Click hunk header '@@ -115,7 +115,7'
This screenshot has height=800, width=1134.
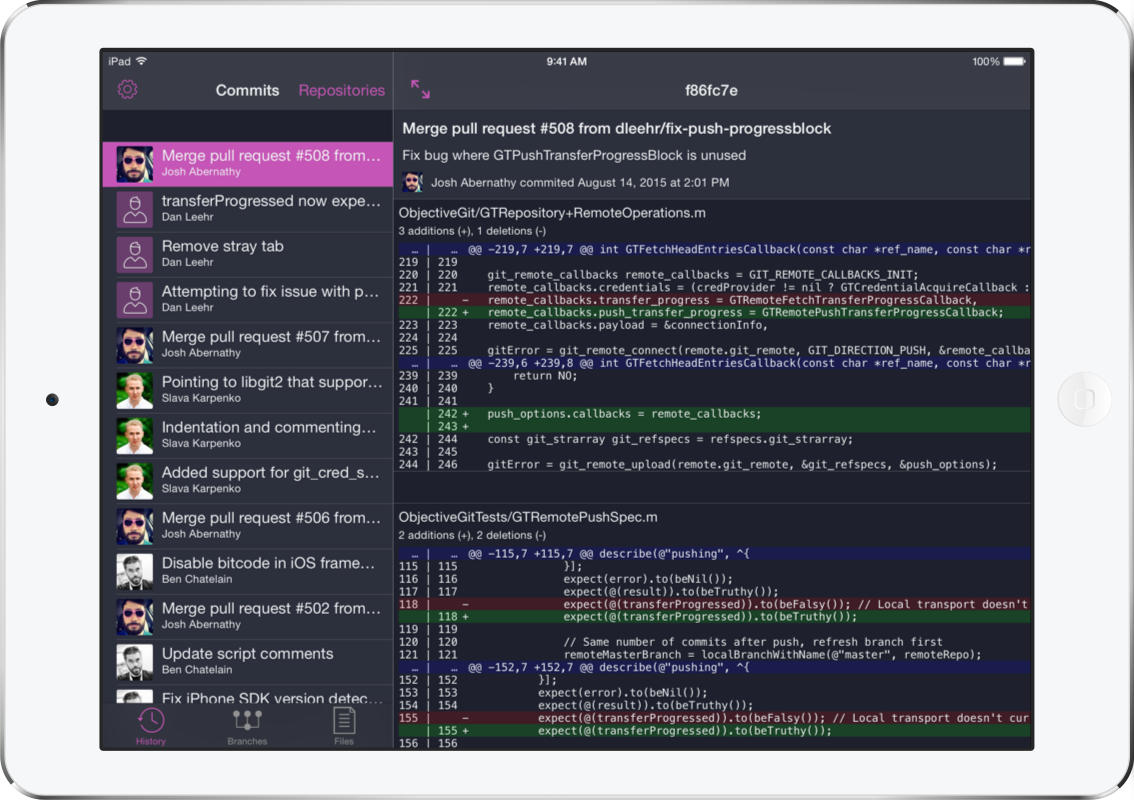(713, 553)
